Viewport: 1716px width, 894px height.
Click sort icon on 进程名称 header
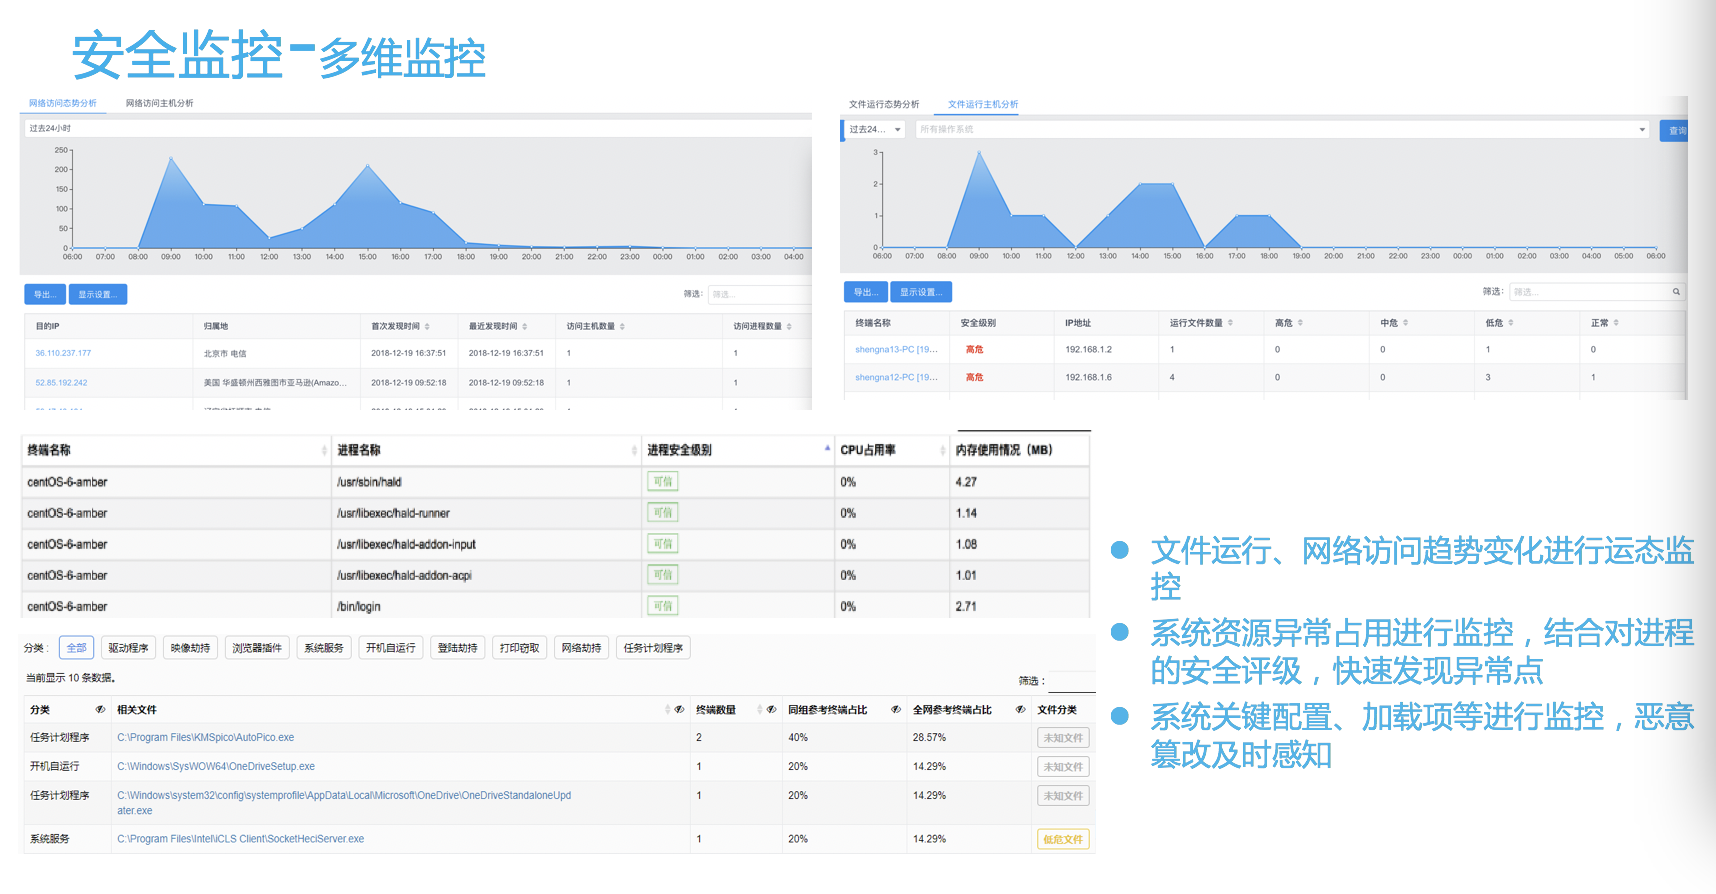click(x=634, y=451)
